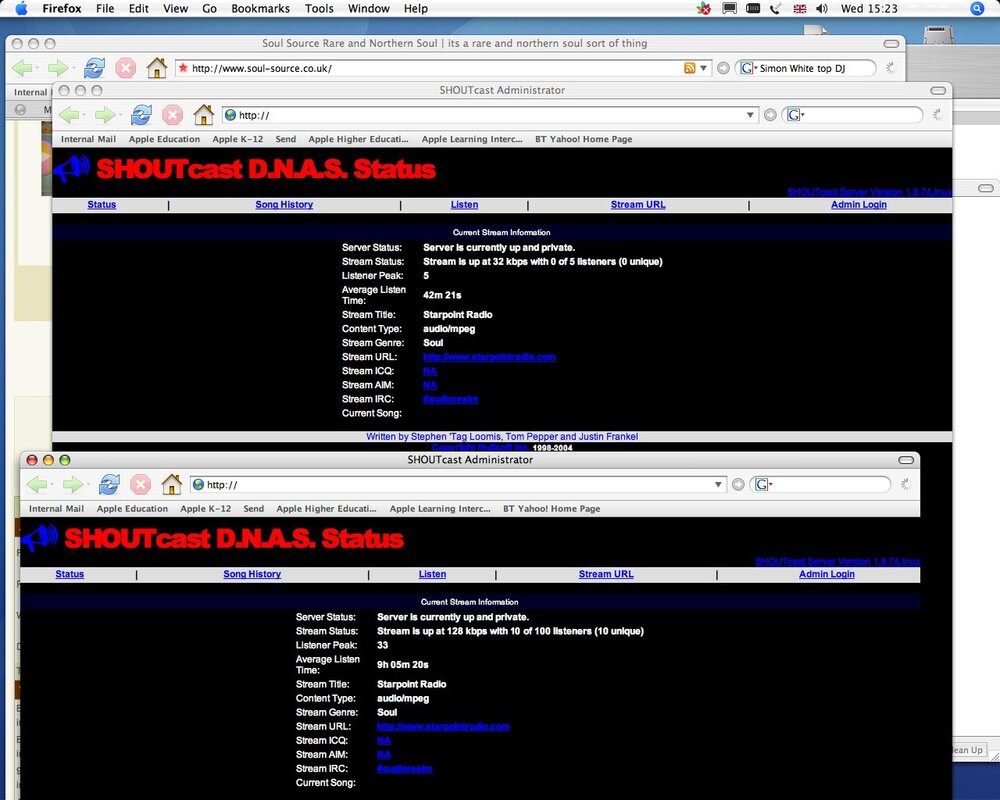
Task: Click the RSS feed icon in Soul Source address bar
Action: pos(689,68)
